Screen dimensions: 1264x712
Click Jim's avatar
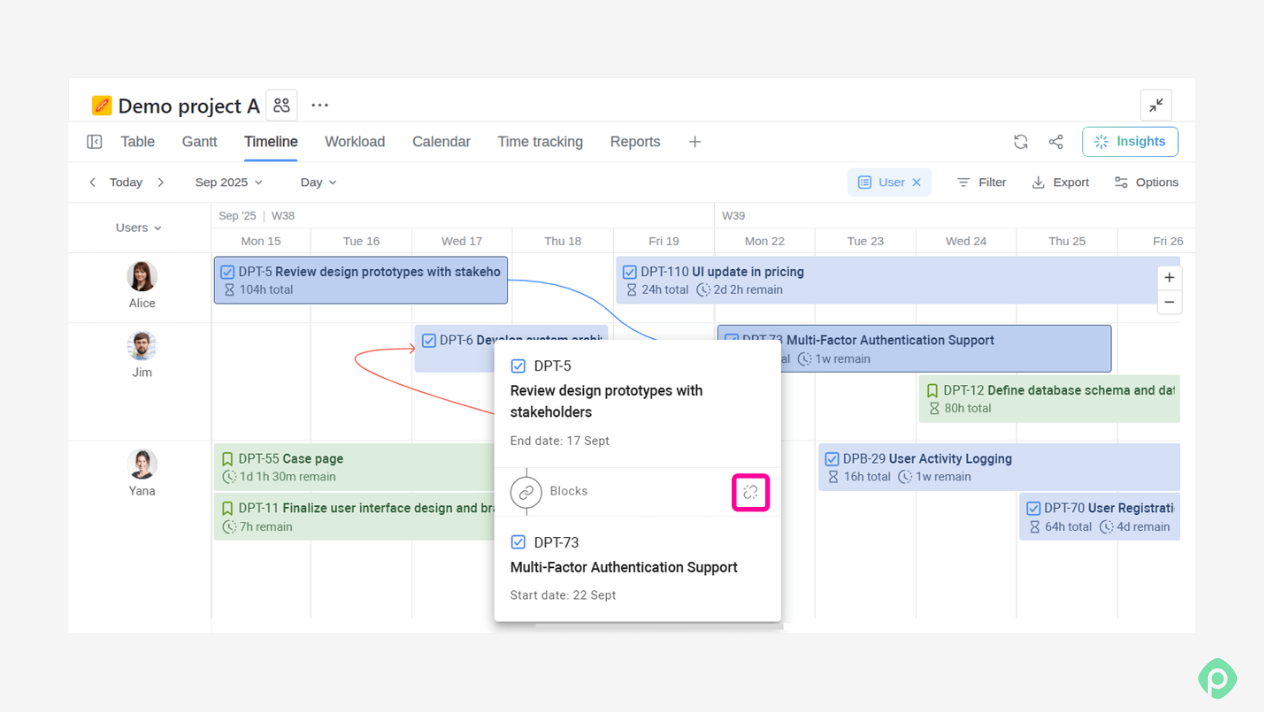pos(142,346)
